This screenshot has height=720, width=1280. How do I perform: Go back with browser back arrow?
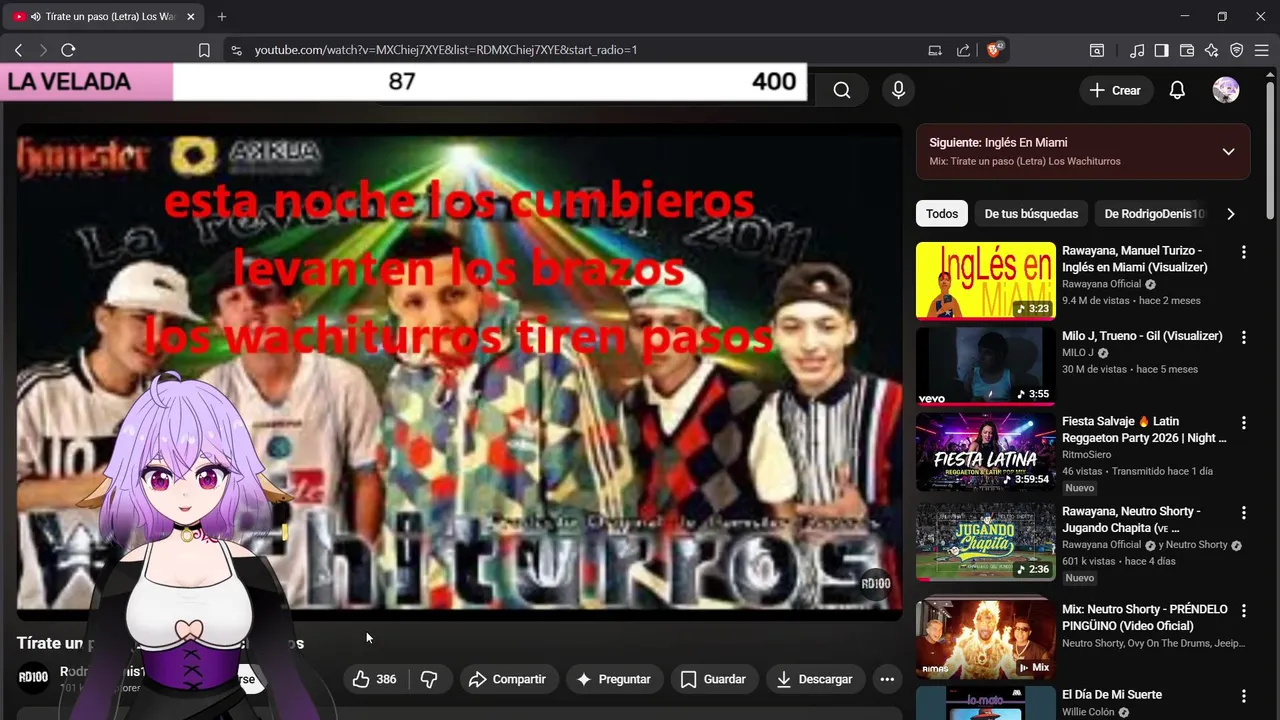coord(18,50)
